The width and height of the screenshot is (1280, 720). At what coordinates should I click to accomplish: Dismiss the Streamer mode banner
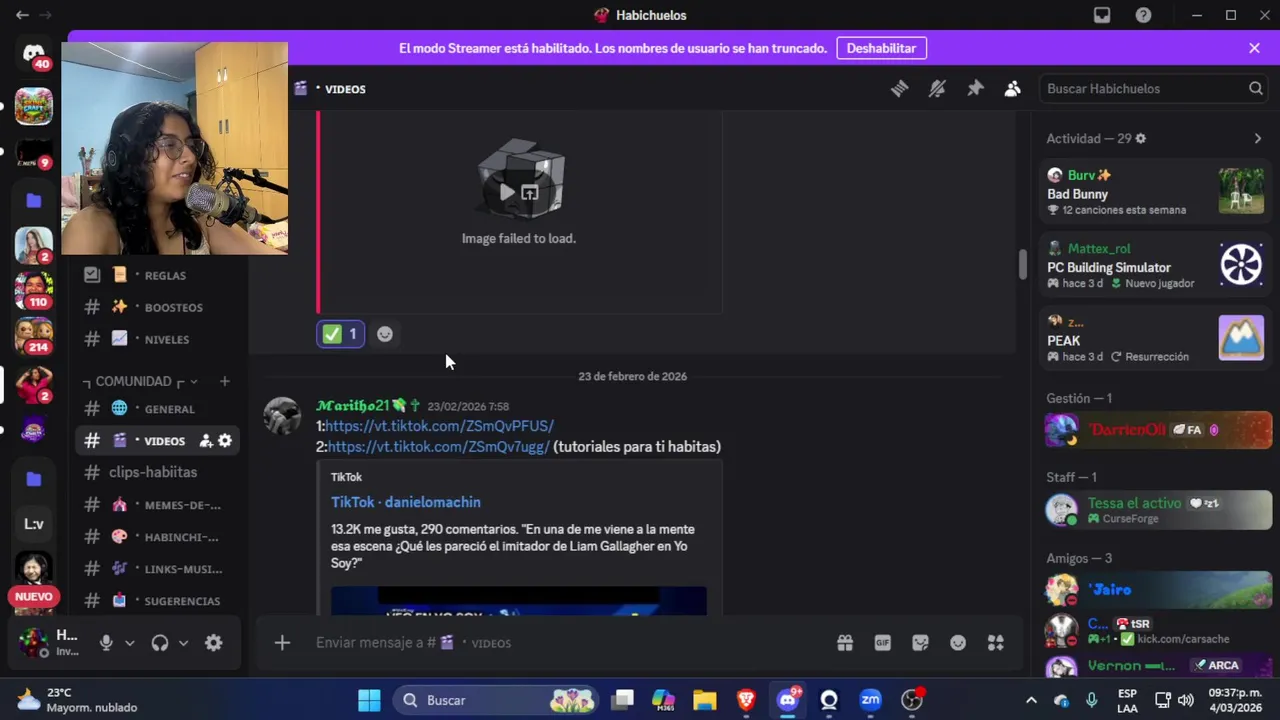click(x=1254, y=48)
